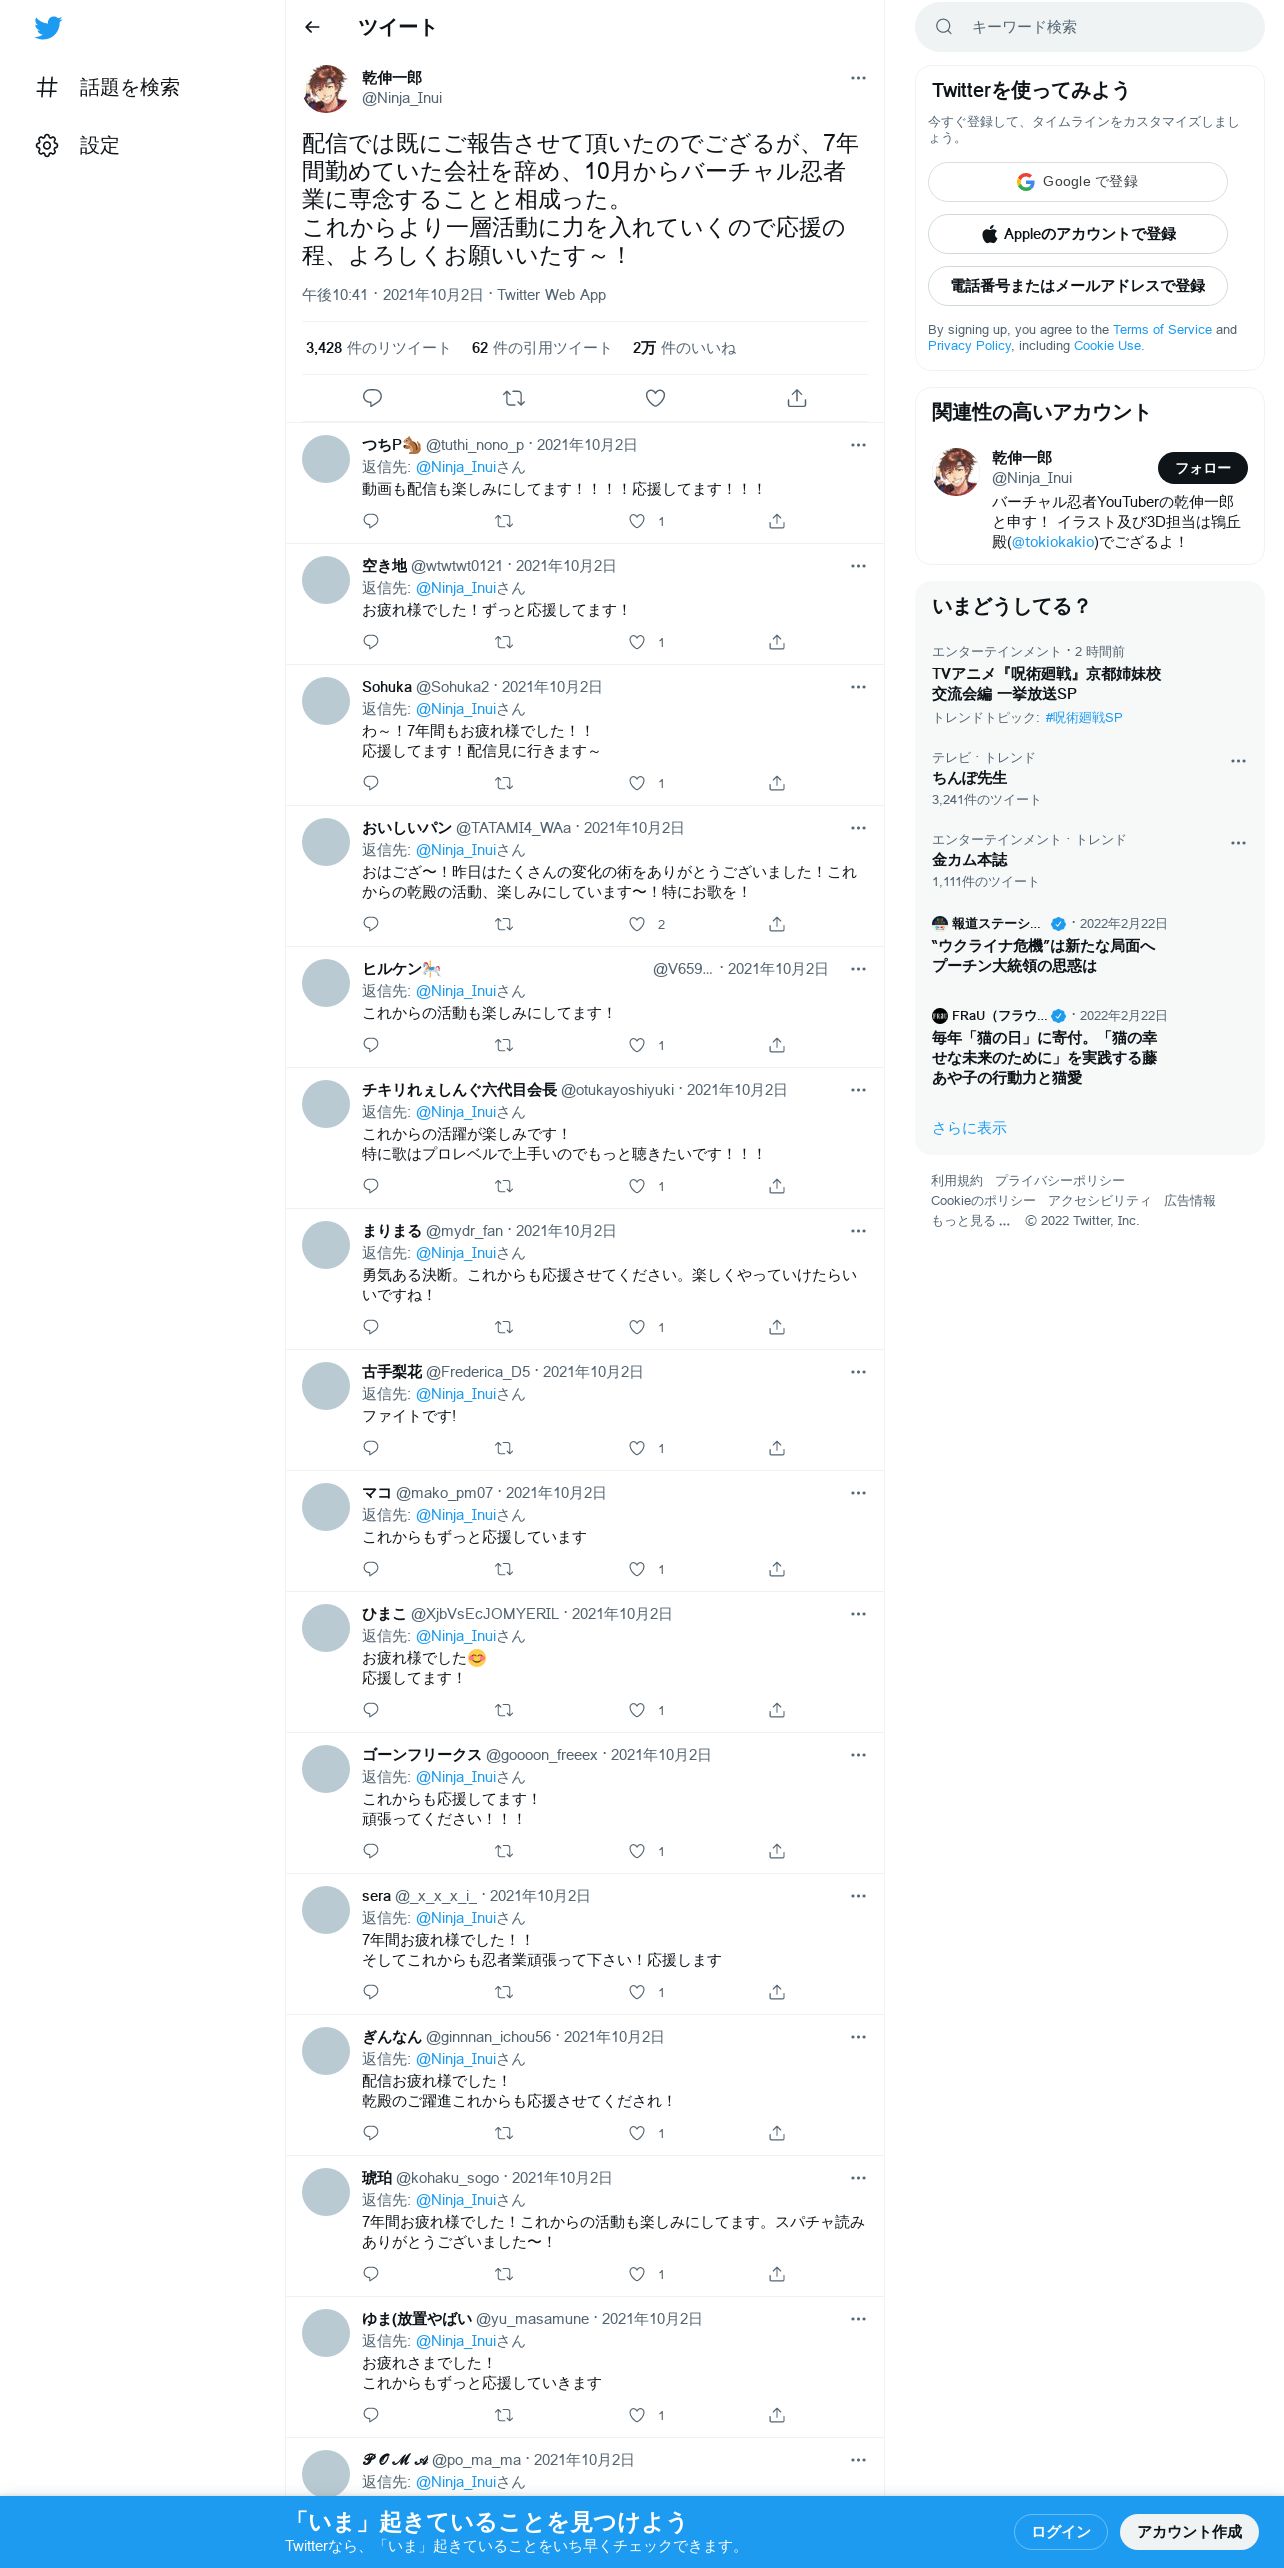Image resolution: width=1284 pixels, height=2568 pixels.
Task: Like Sohuka's reply tweet
Action: pyautogui.click(x=637, y=783)
